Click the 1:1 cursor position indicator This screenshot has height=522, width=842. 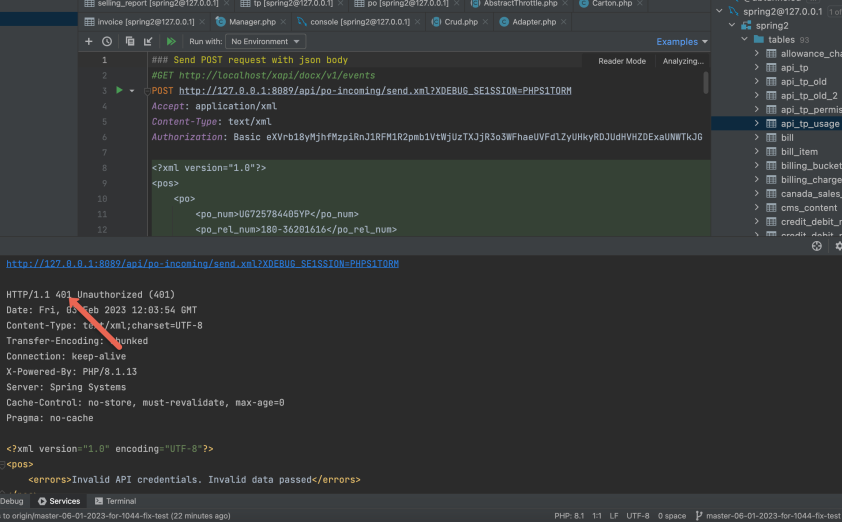(597, 516)
